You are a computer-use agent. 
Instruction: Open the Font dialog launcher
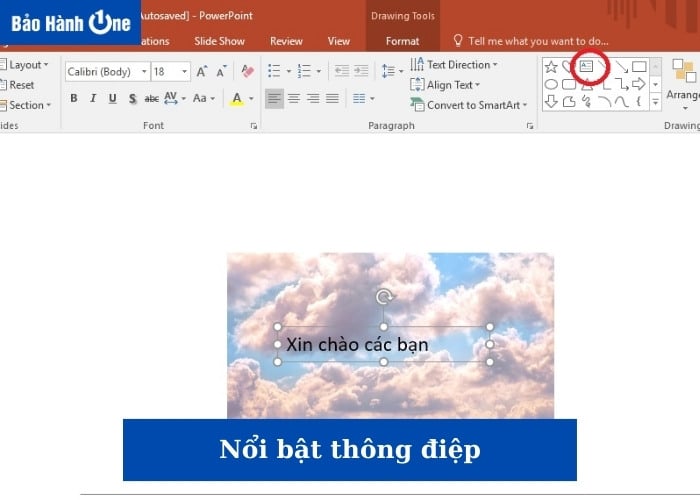(x=254, y=126)
